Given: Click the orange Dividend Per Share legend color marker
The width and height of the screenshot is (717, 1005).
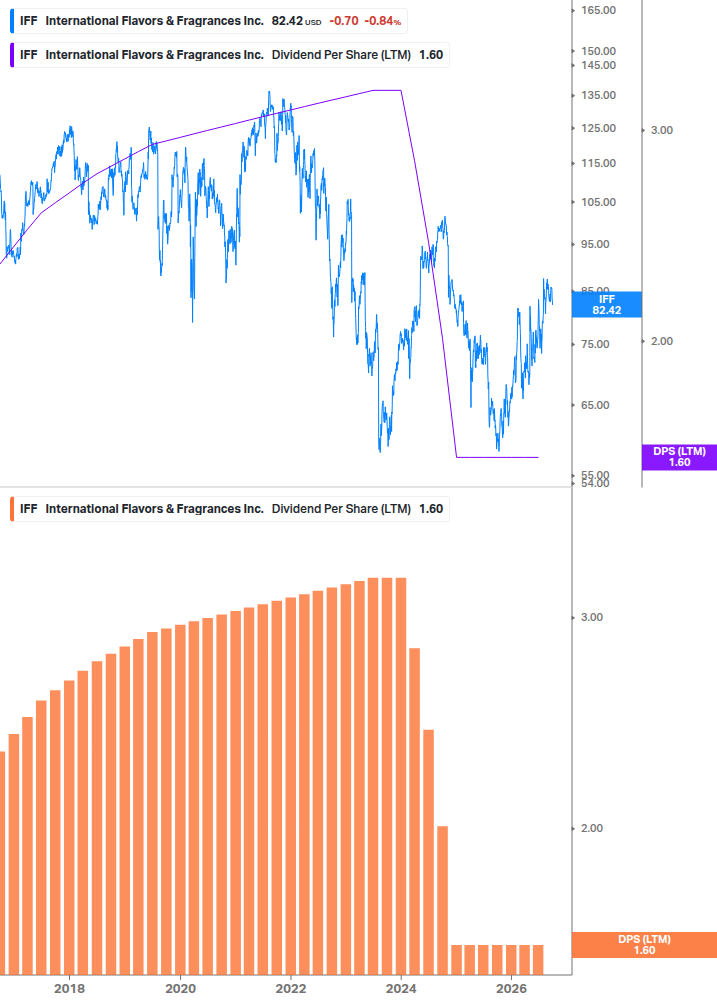Looking at the screenshot, I should point(12,509).
